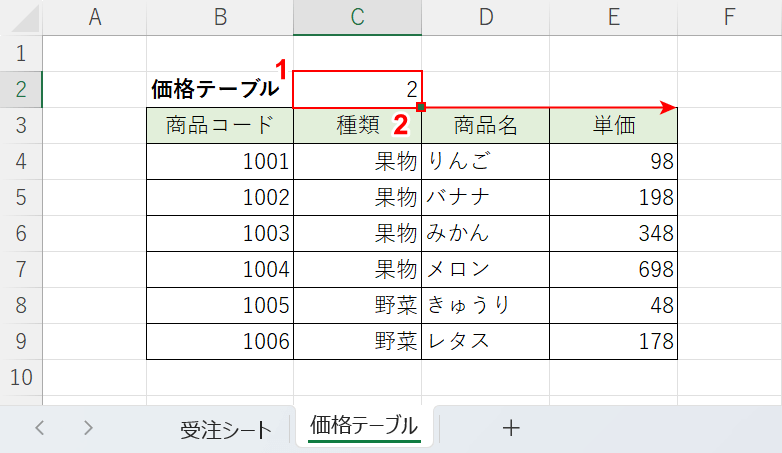Click the select-all corner triangle

pyautogui.click(x=22, y=17)
